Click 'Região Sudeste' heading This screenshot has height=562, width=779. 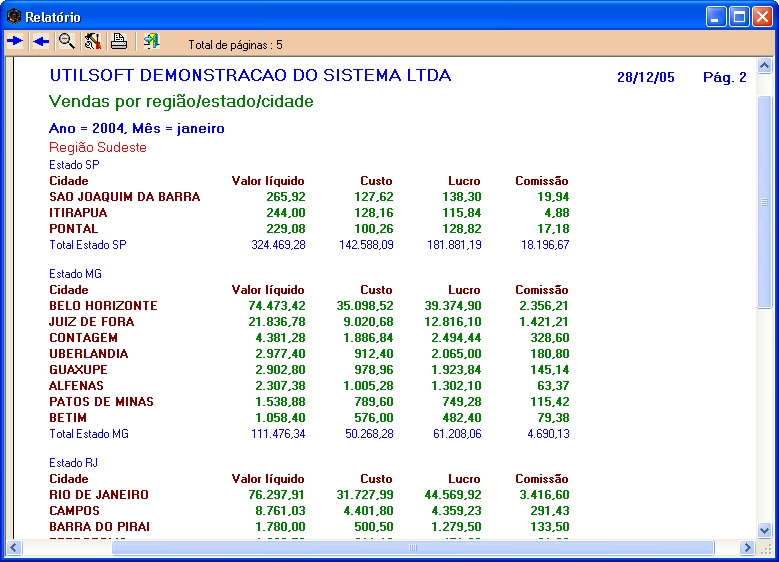[98, 148]
